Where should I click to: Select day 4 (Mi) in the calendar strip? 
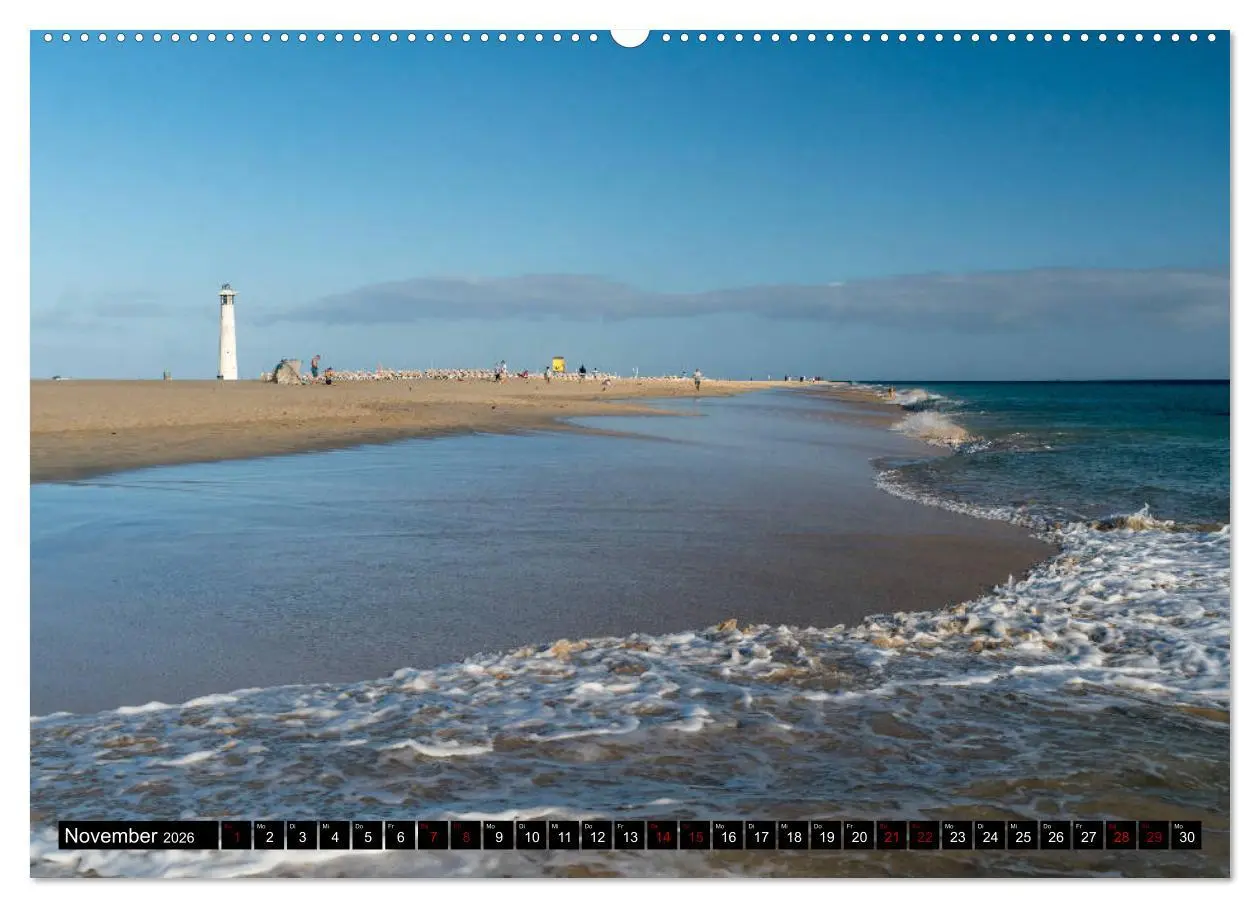click(334, 836)
